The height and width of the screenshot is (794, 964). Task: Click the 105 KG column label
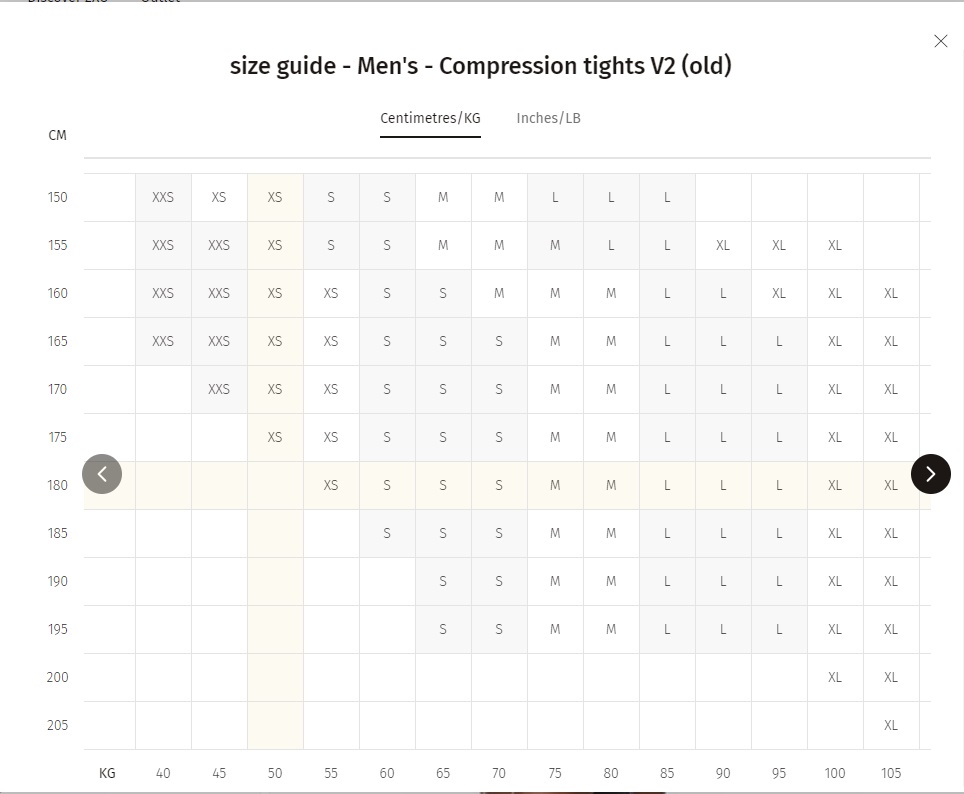point(891,773)
